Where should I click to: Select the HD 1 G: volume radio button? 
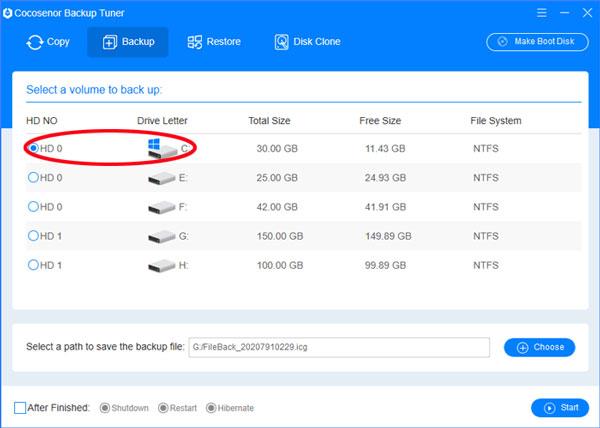33,236
